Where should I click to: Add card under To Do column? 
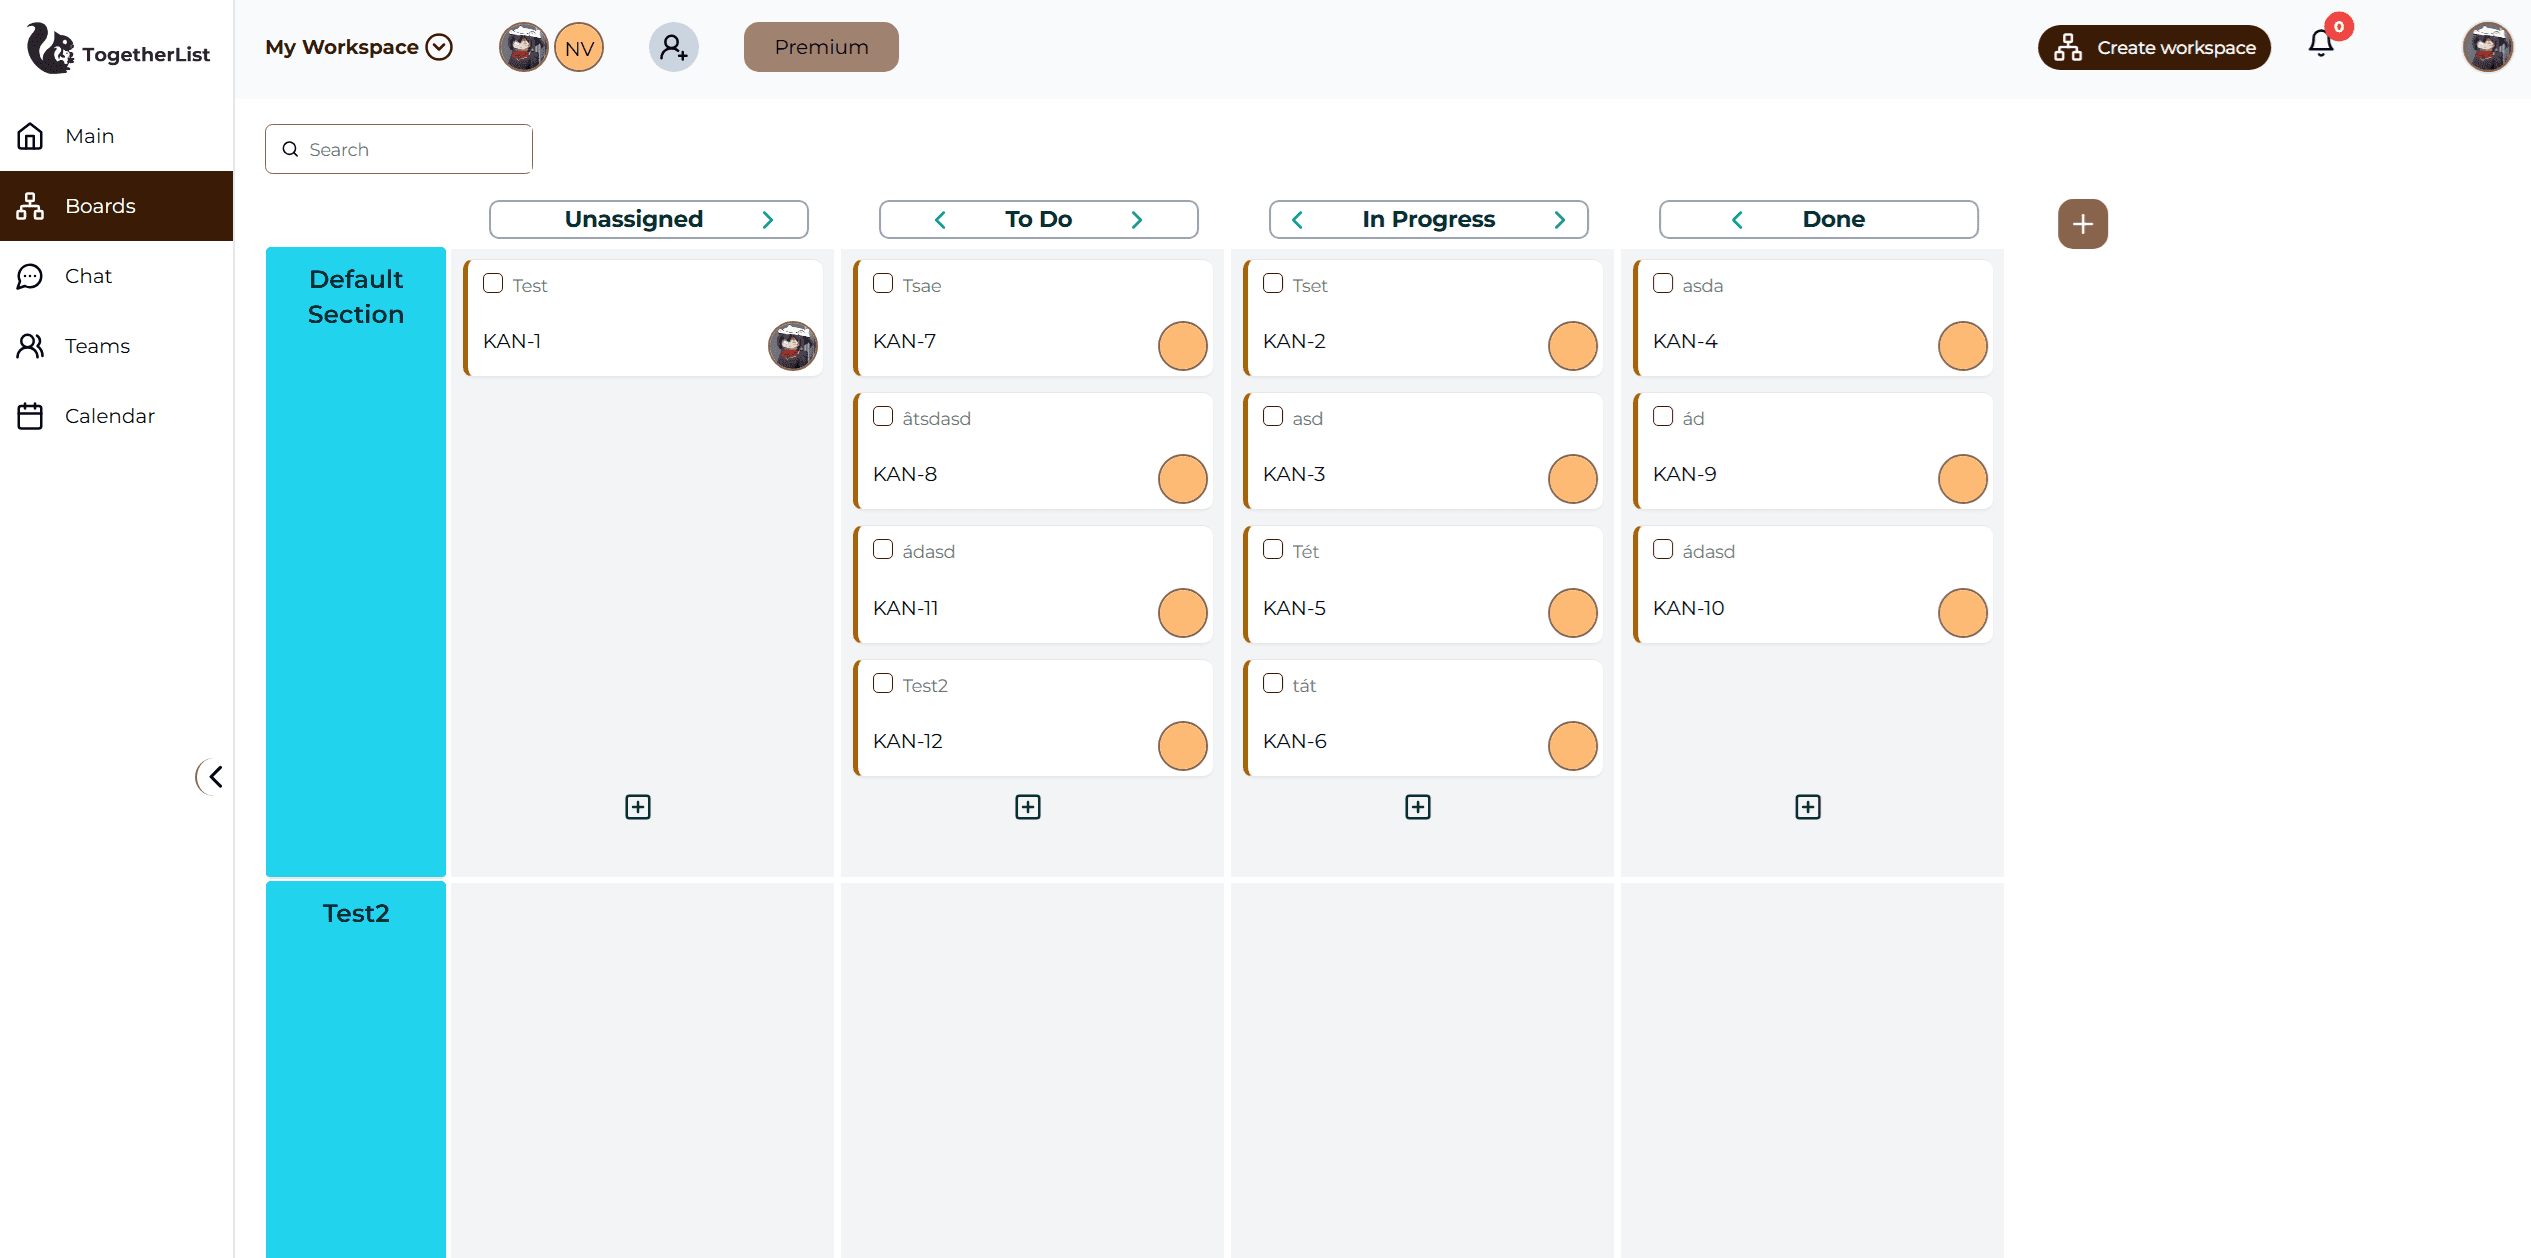pyautogui.click(x=1027, y=807)
